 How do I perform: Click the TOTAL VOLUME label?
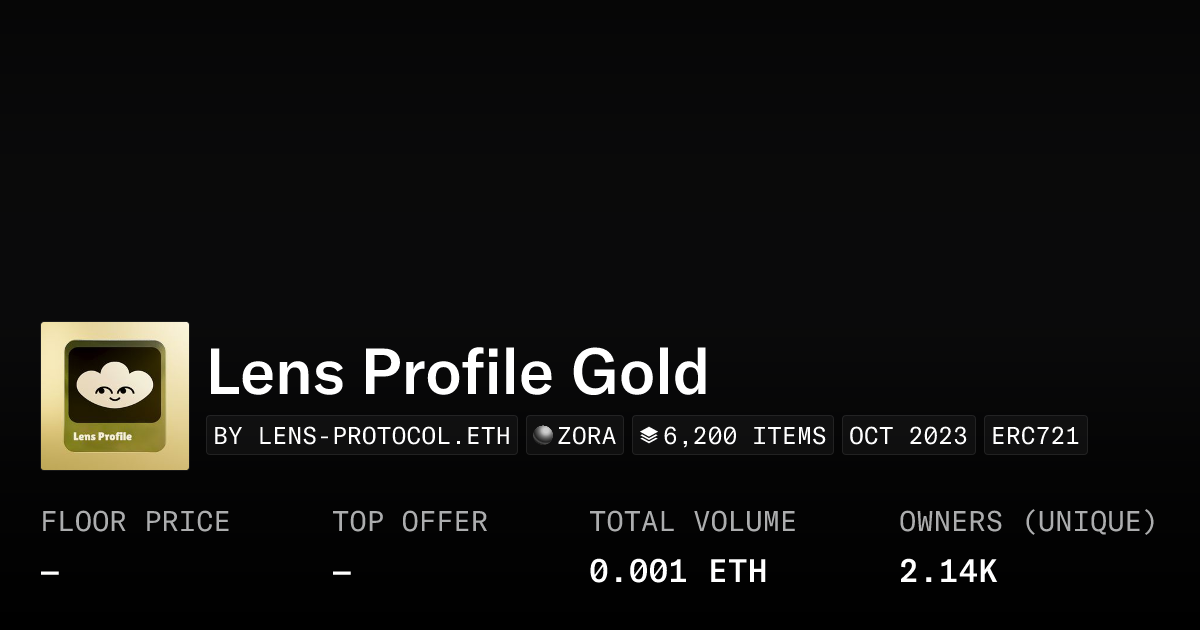pyautogui.click(x=692, y=522)
